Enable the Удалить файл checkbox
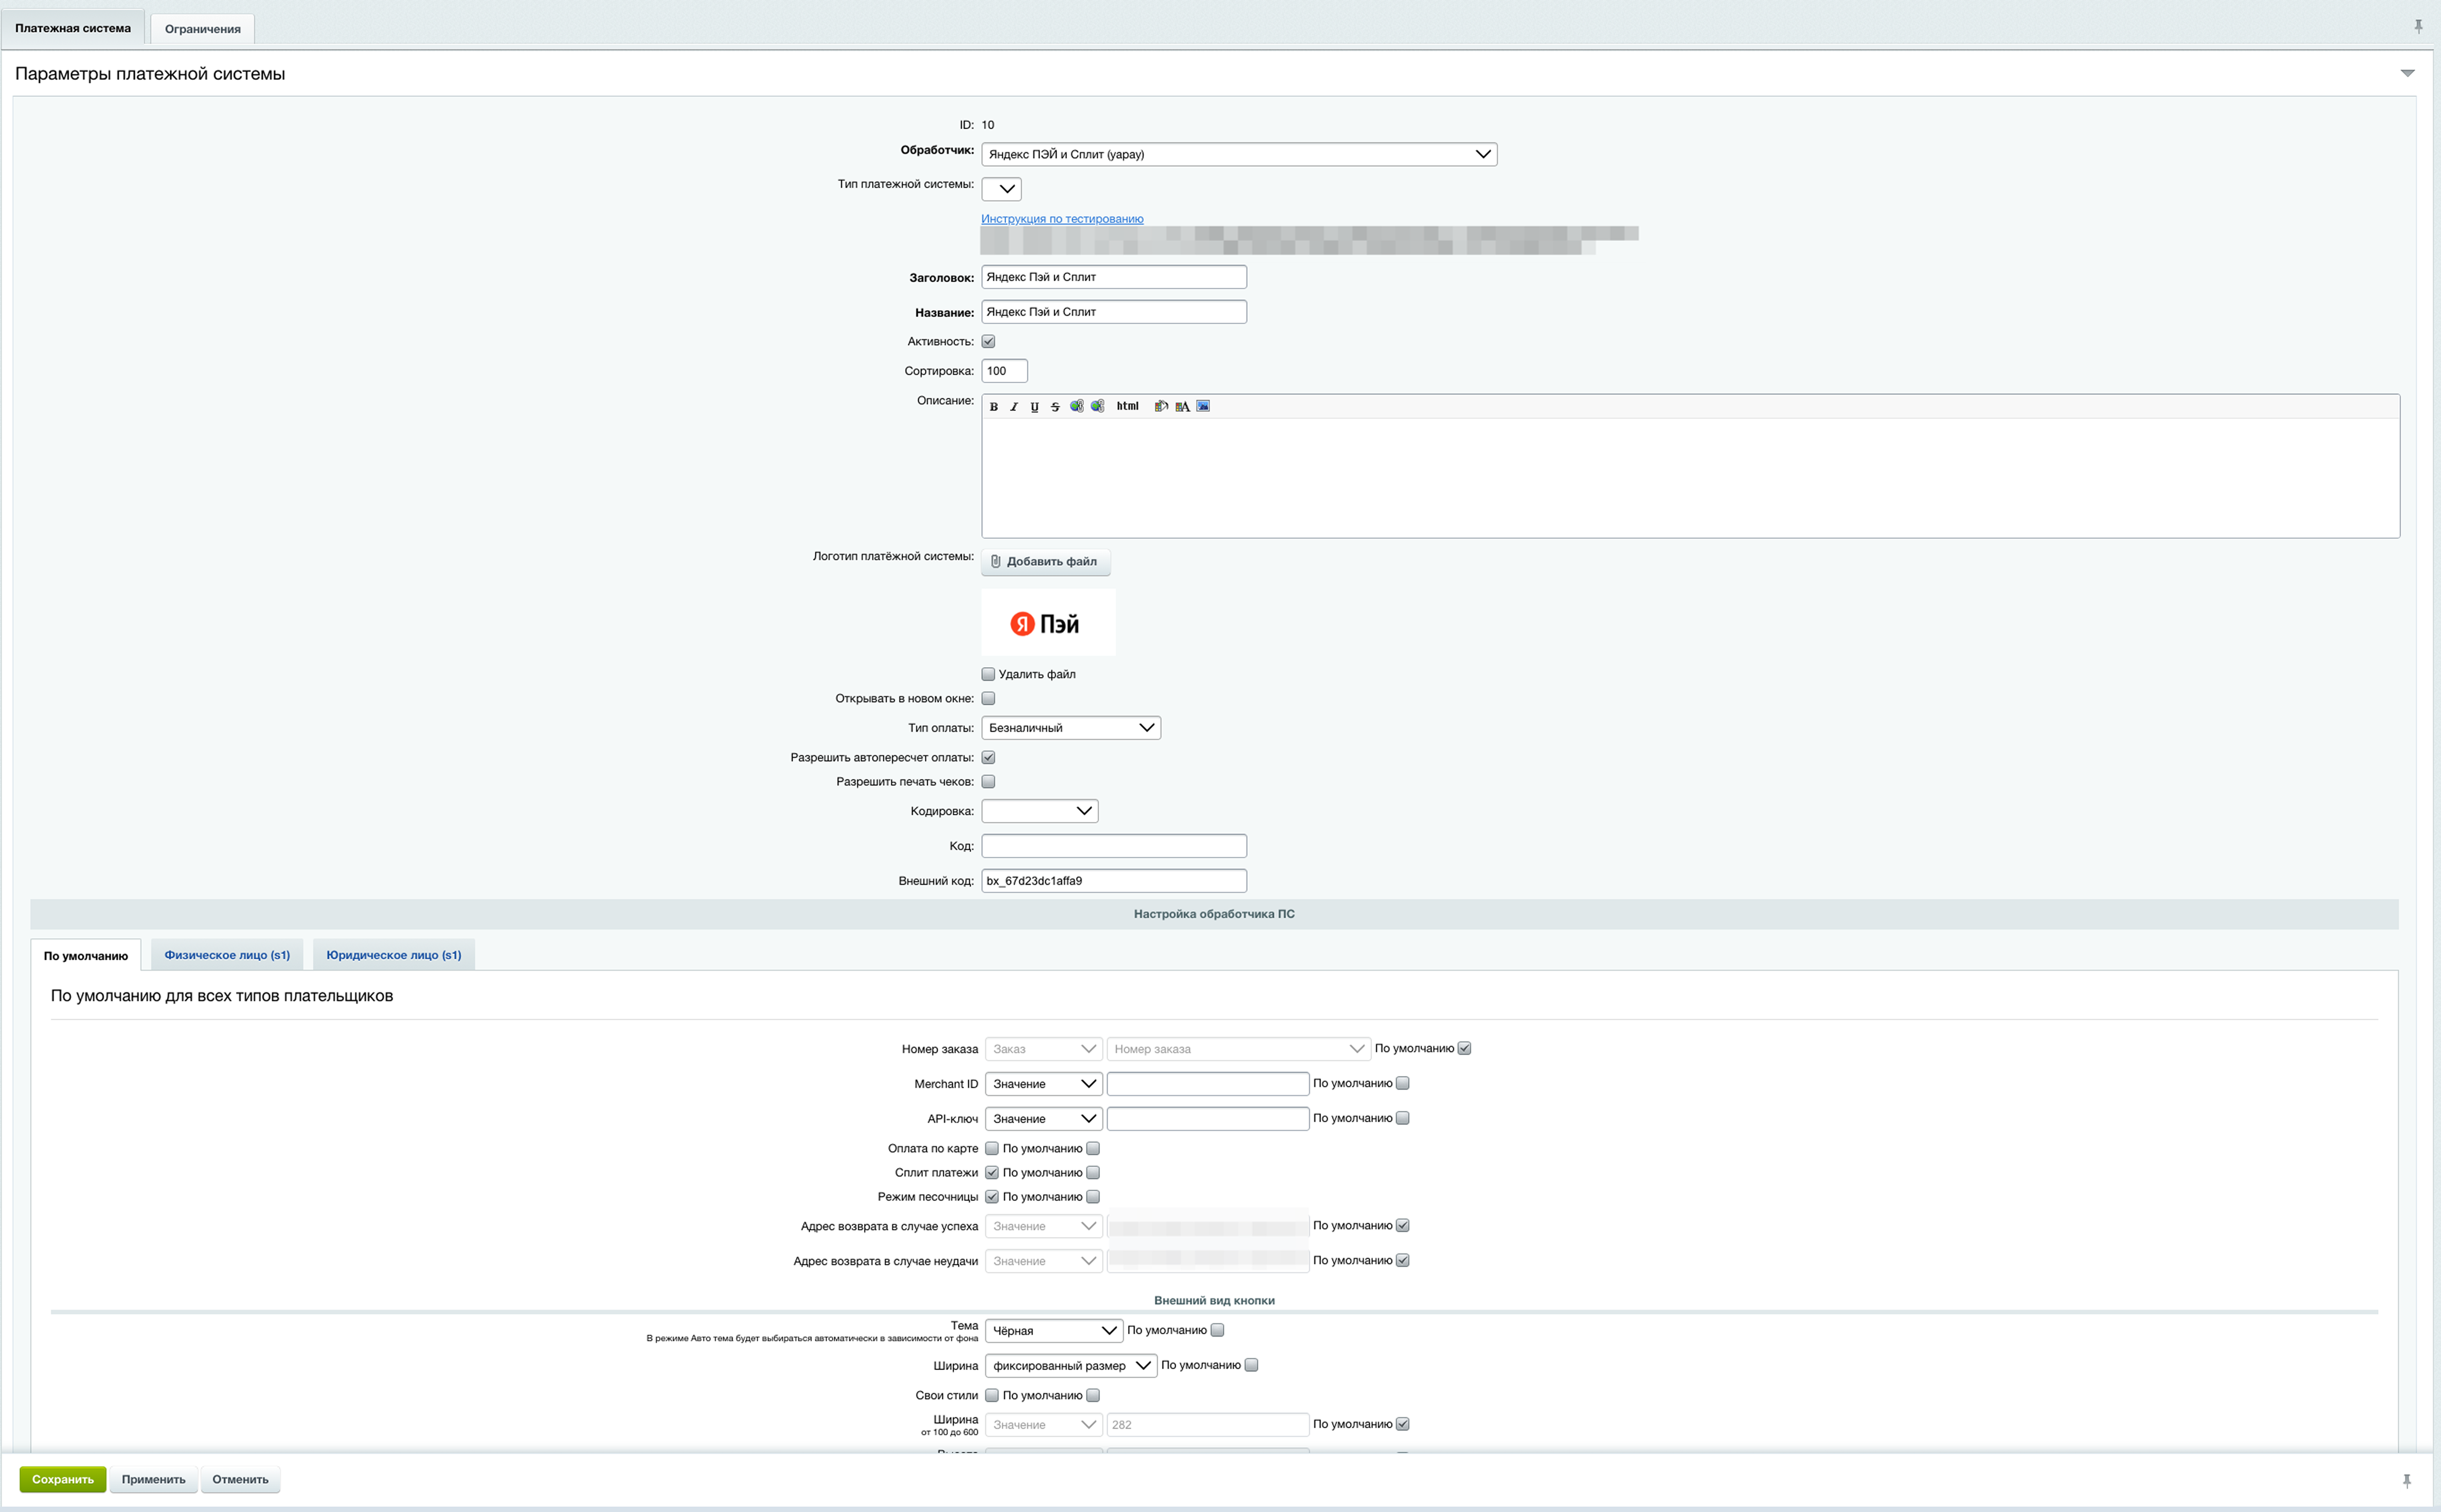The height and width of the screenshot is (1512, 2441). click(x=988, y=674)
